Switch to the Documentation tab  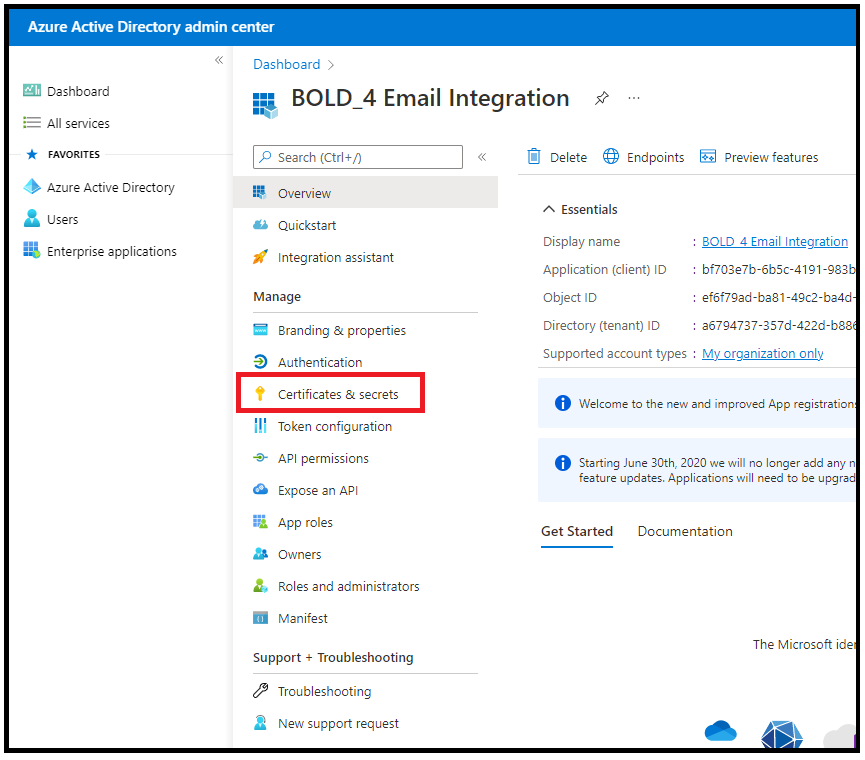685,532
